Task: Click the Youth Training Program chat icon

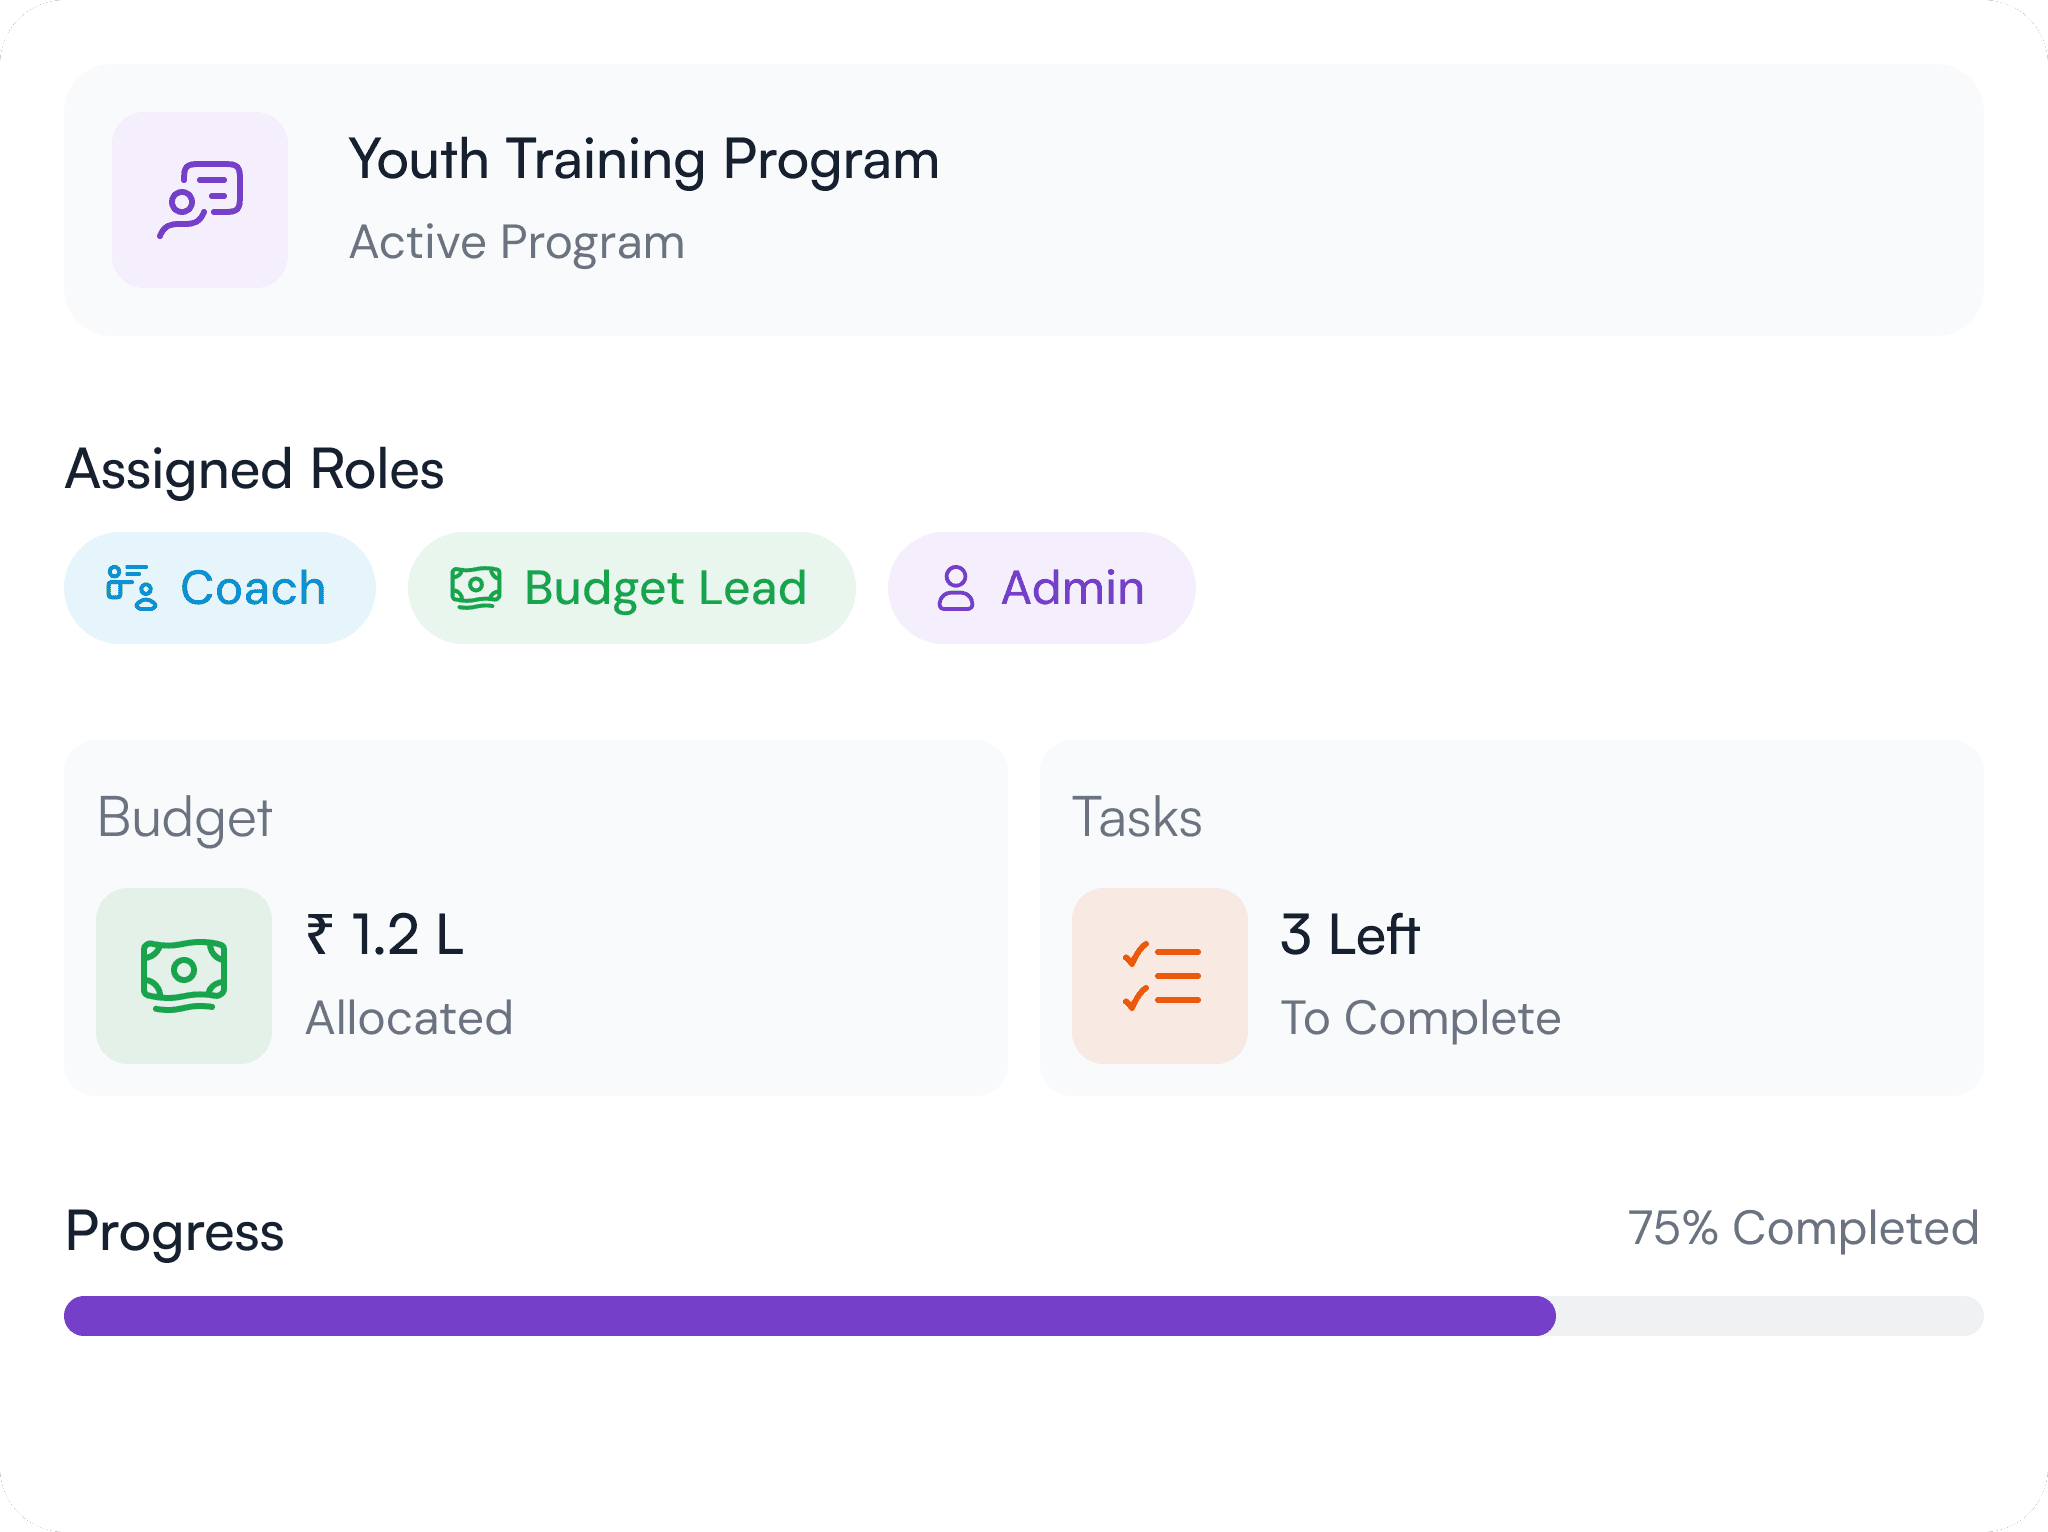Action: [200, 200]
